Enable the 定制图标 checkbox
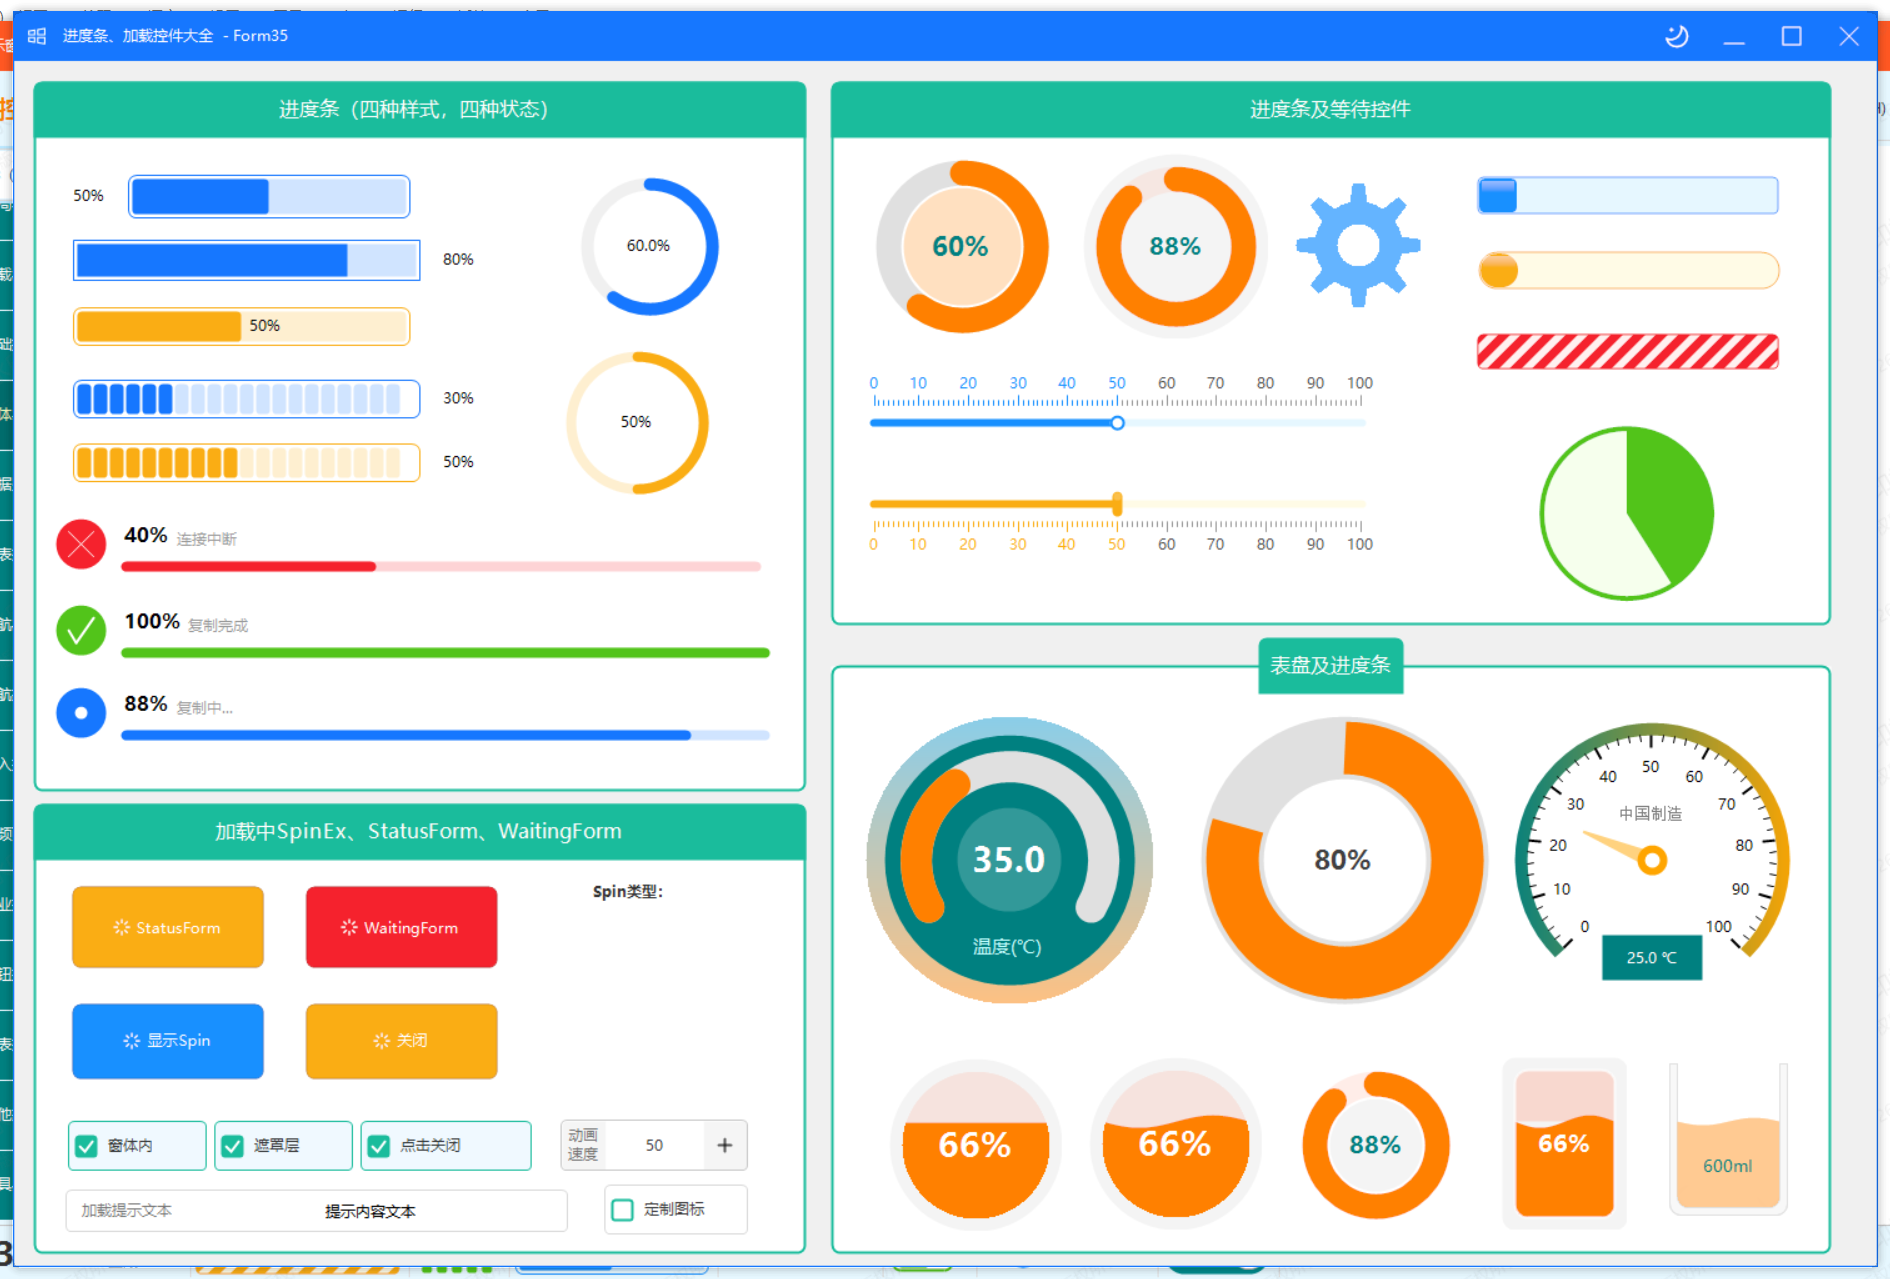Screen dimensions: 1890x1279 click(675, 1210)
